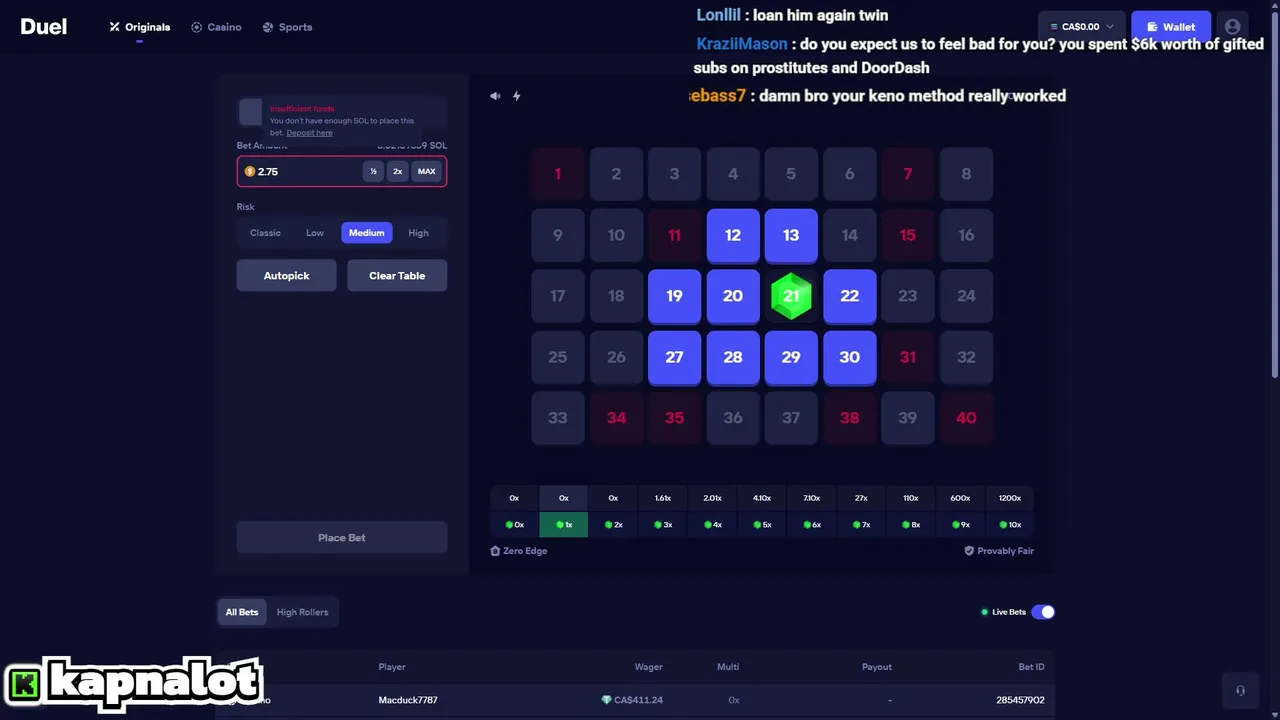The width and height of the screenshot is (1280, 720).
Task: Click the green gem on tile 21
Action: (791, 295)
